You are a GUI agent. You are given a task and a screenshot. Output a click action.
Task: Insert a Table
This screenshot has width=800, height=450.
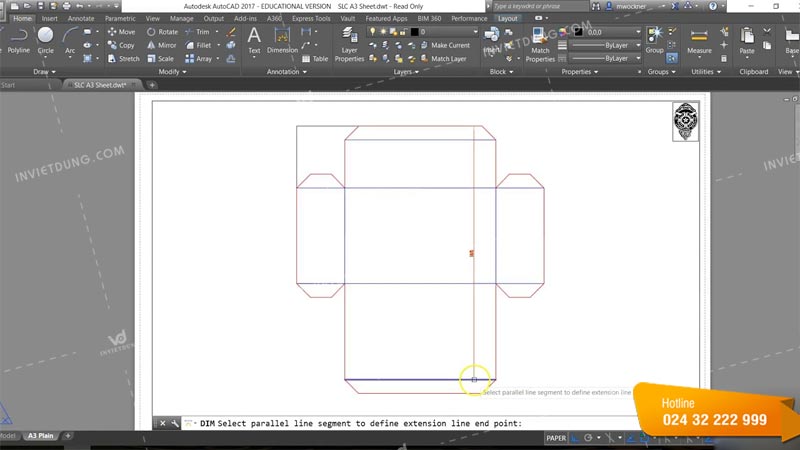tap(315, 59)
